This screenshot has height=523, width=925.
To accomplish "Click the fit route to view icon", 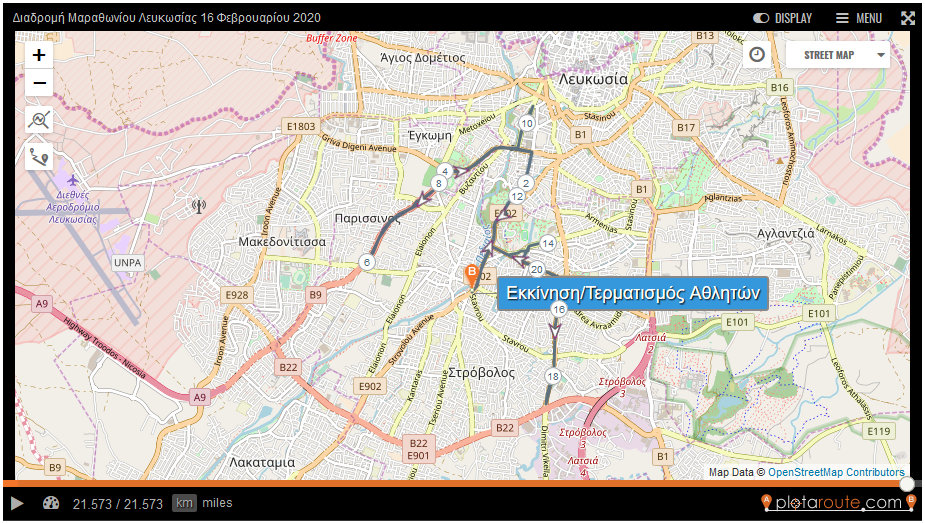I will pos(39,121).
